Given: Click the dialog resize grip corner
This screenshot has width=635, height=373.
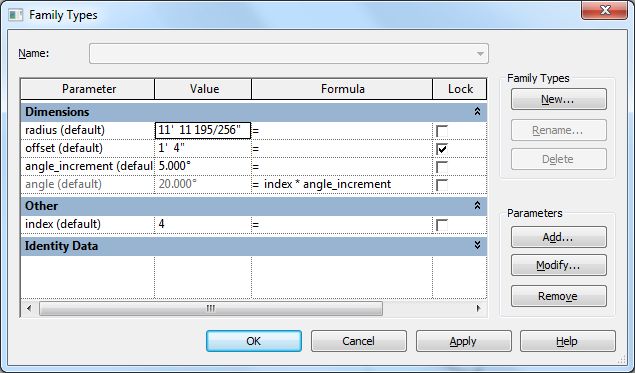Looking at the screenshot, I should point(622,359).
